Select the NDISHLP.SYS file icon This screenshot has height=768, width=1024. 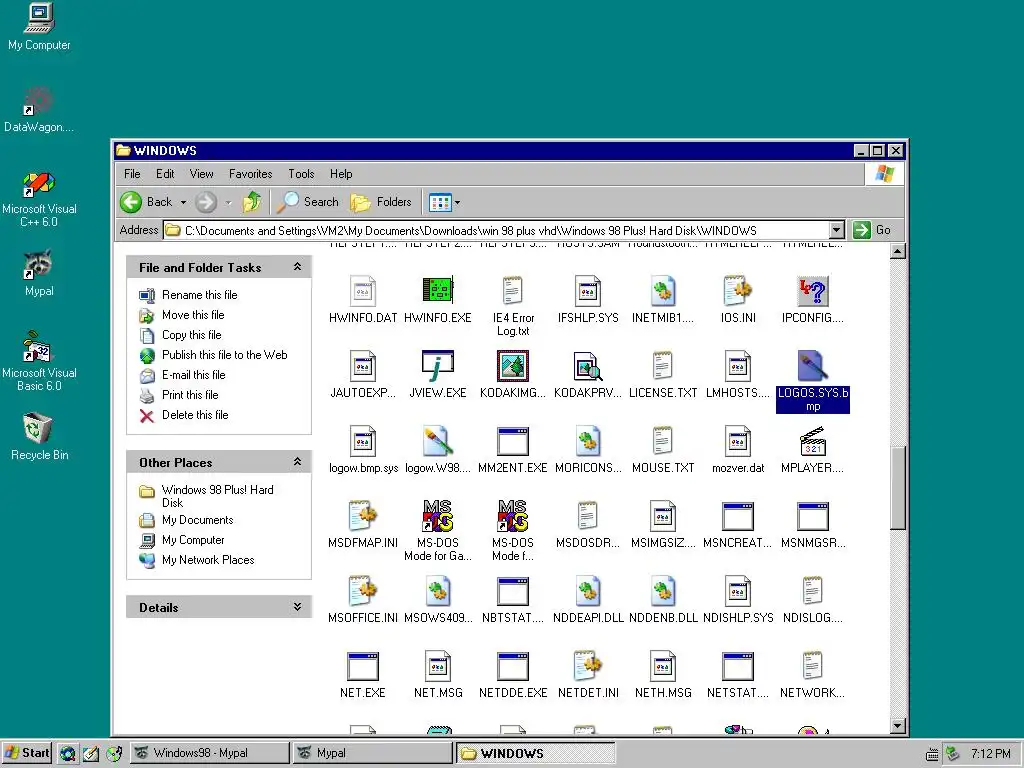[738, 591]
